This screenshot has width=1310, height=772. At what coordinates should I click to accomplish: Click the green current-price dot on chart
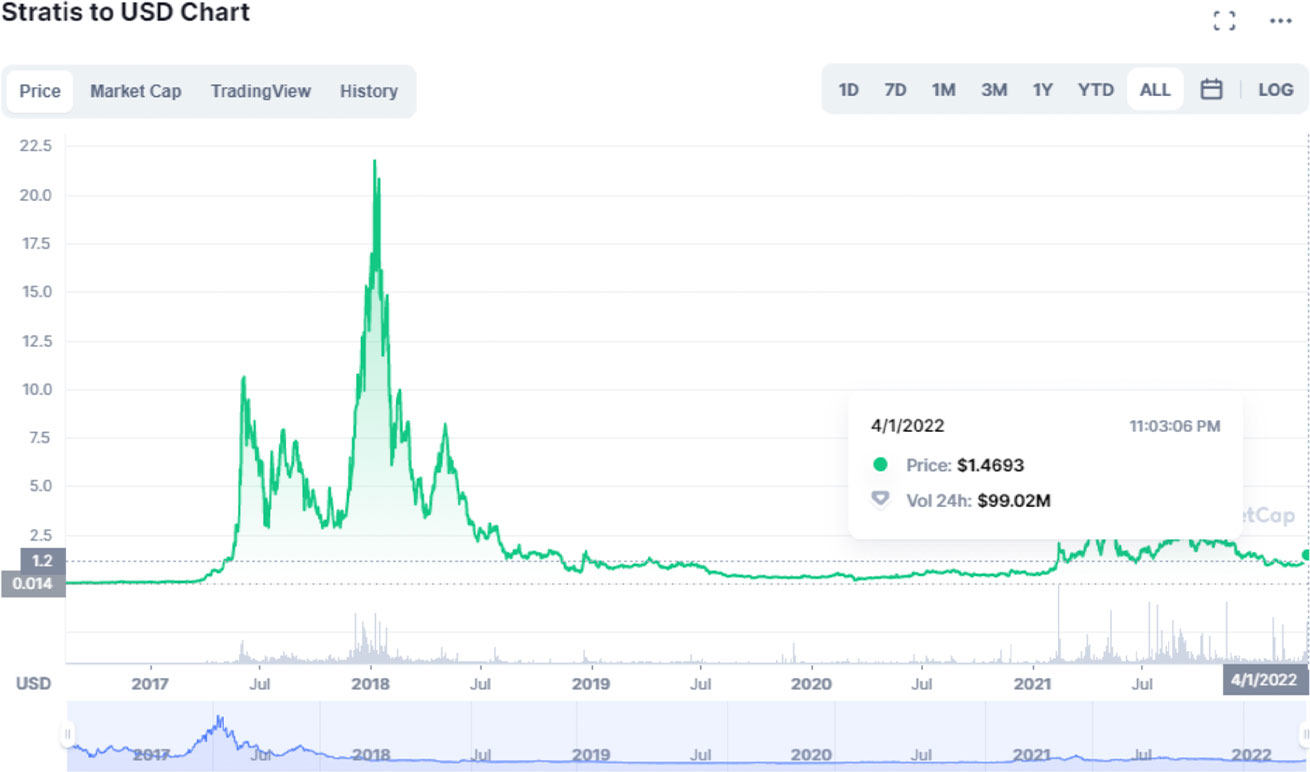[1305, 555]
